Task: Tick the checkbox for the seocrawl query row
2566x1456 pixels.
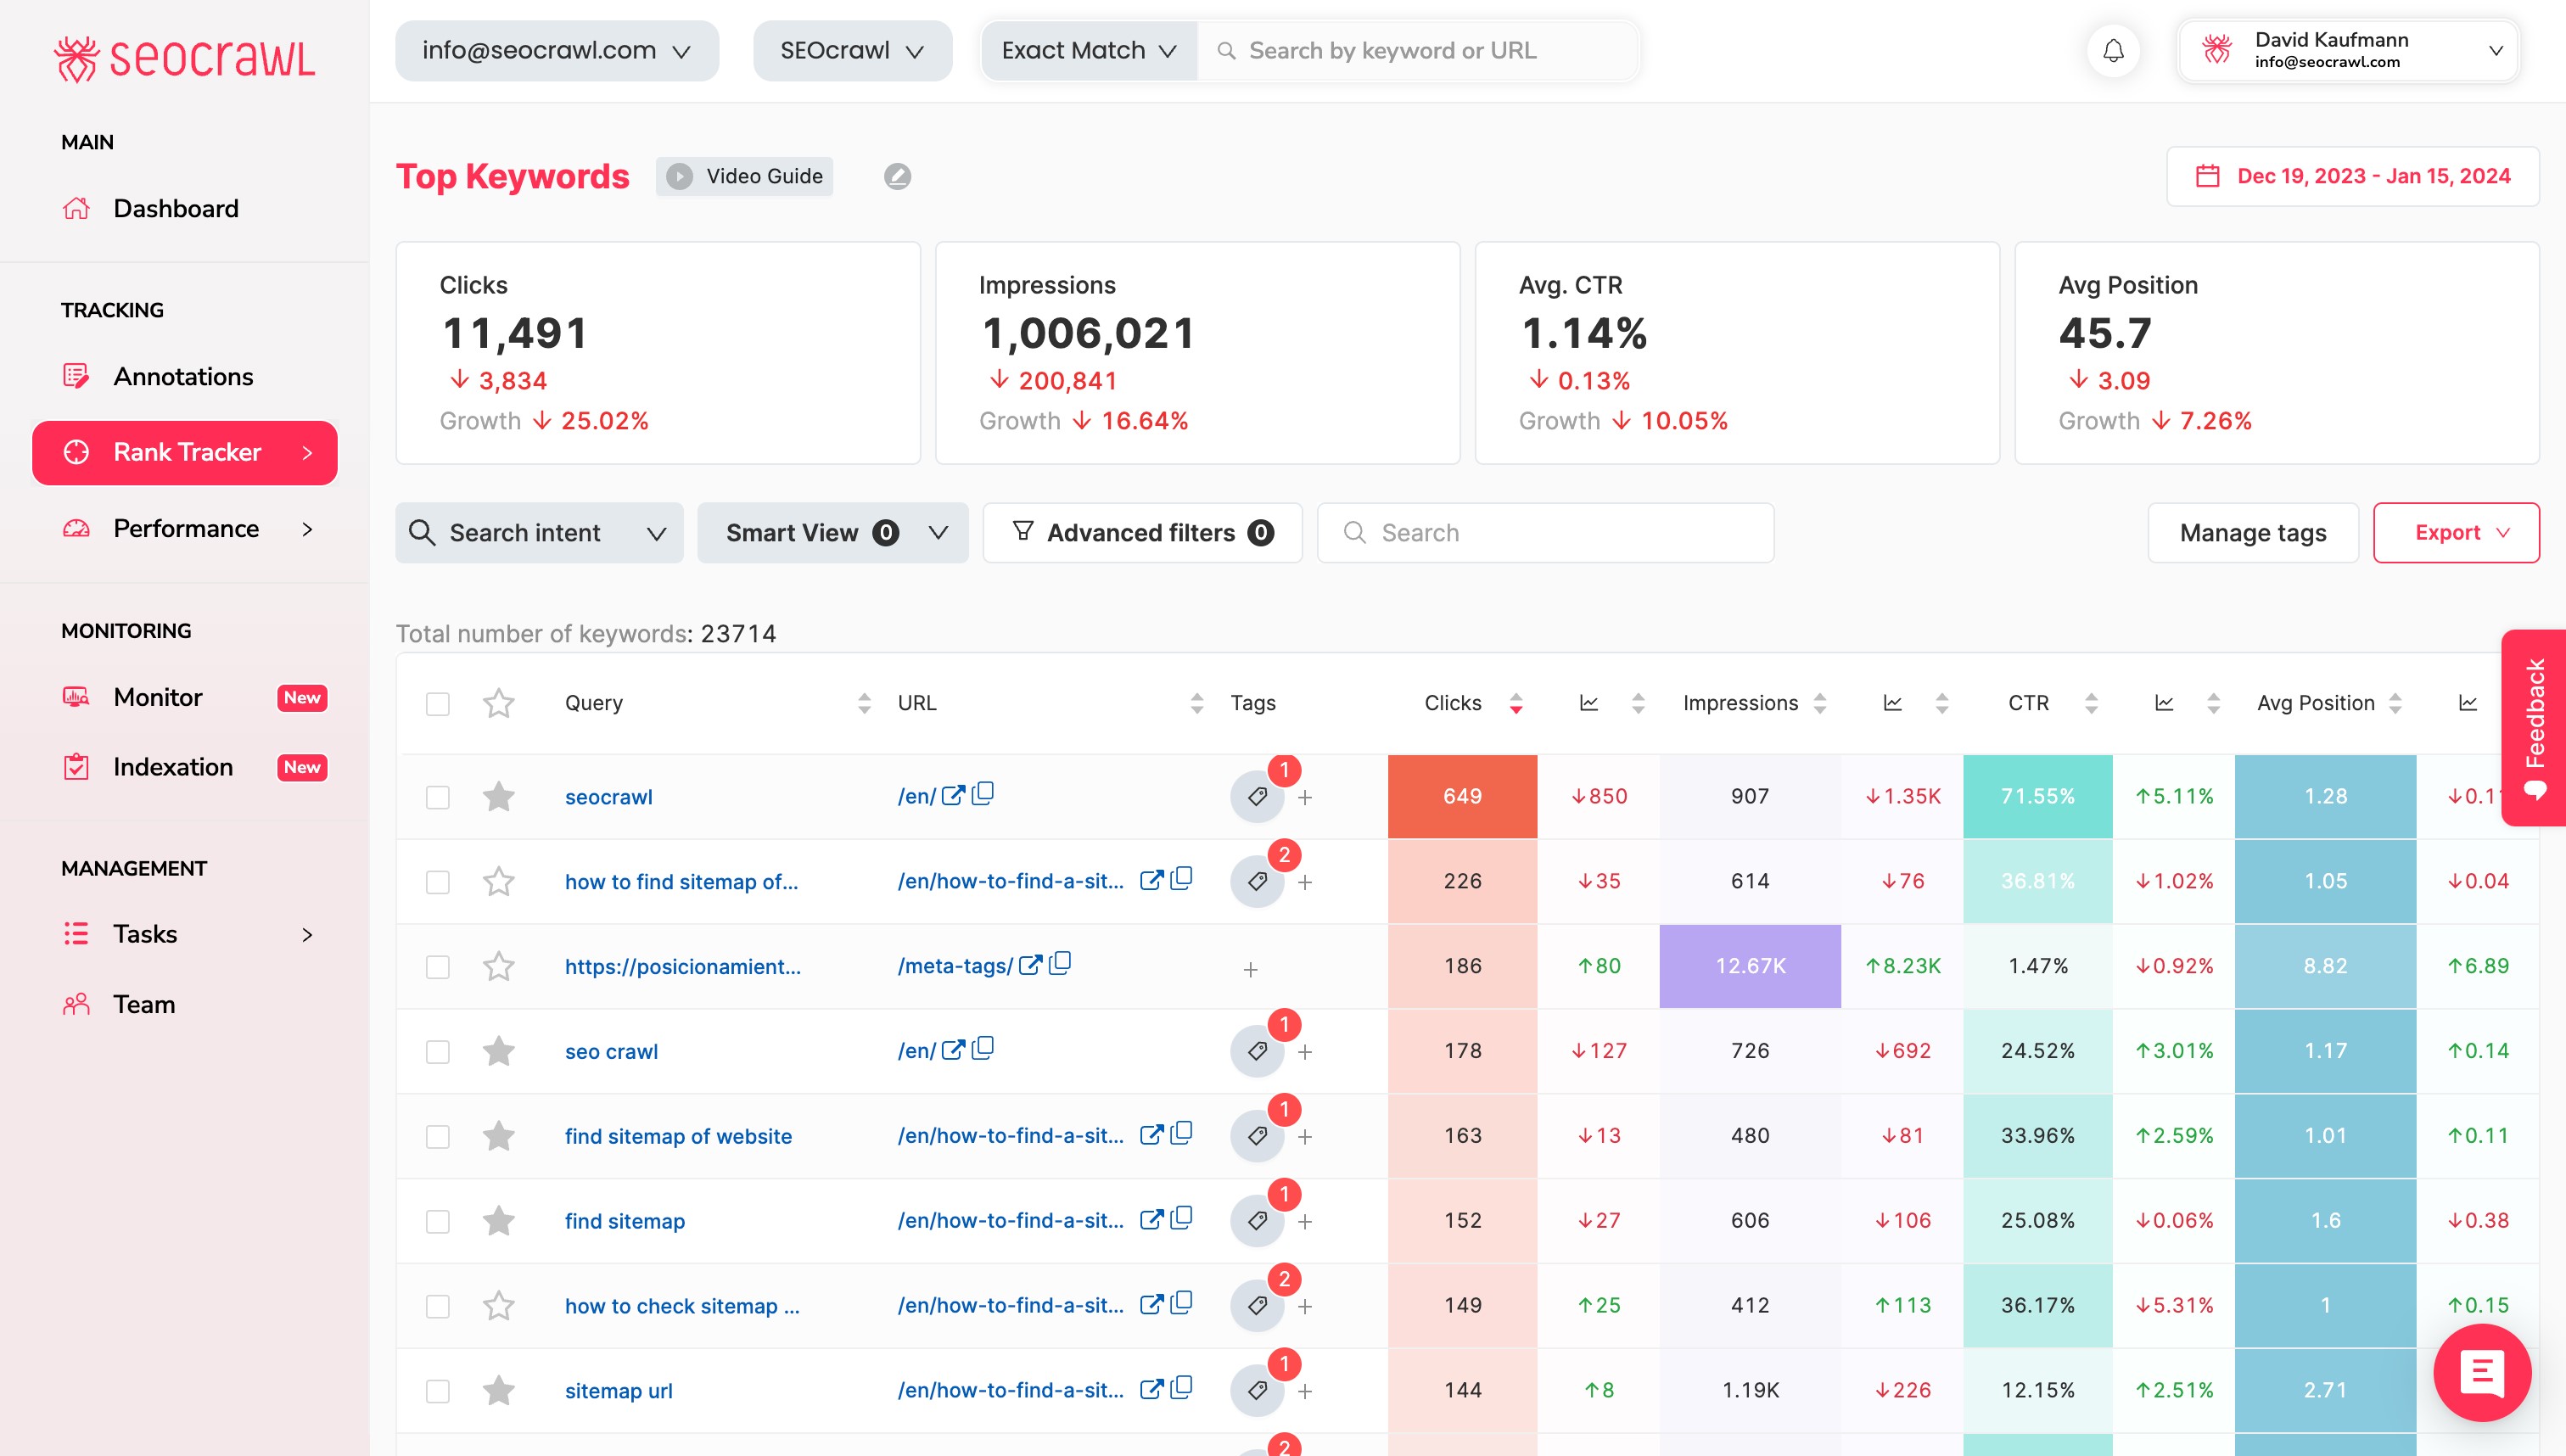Action: (x=437, y=797)
